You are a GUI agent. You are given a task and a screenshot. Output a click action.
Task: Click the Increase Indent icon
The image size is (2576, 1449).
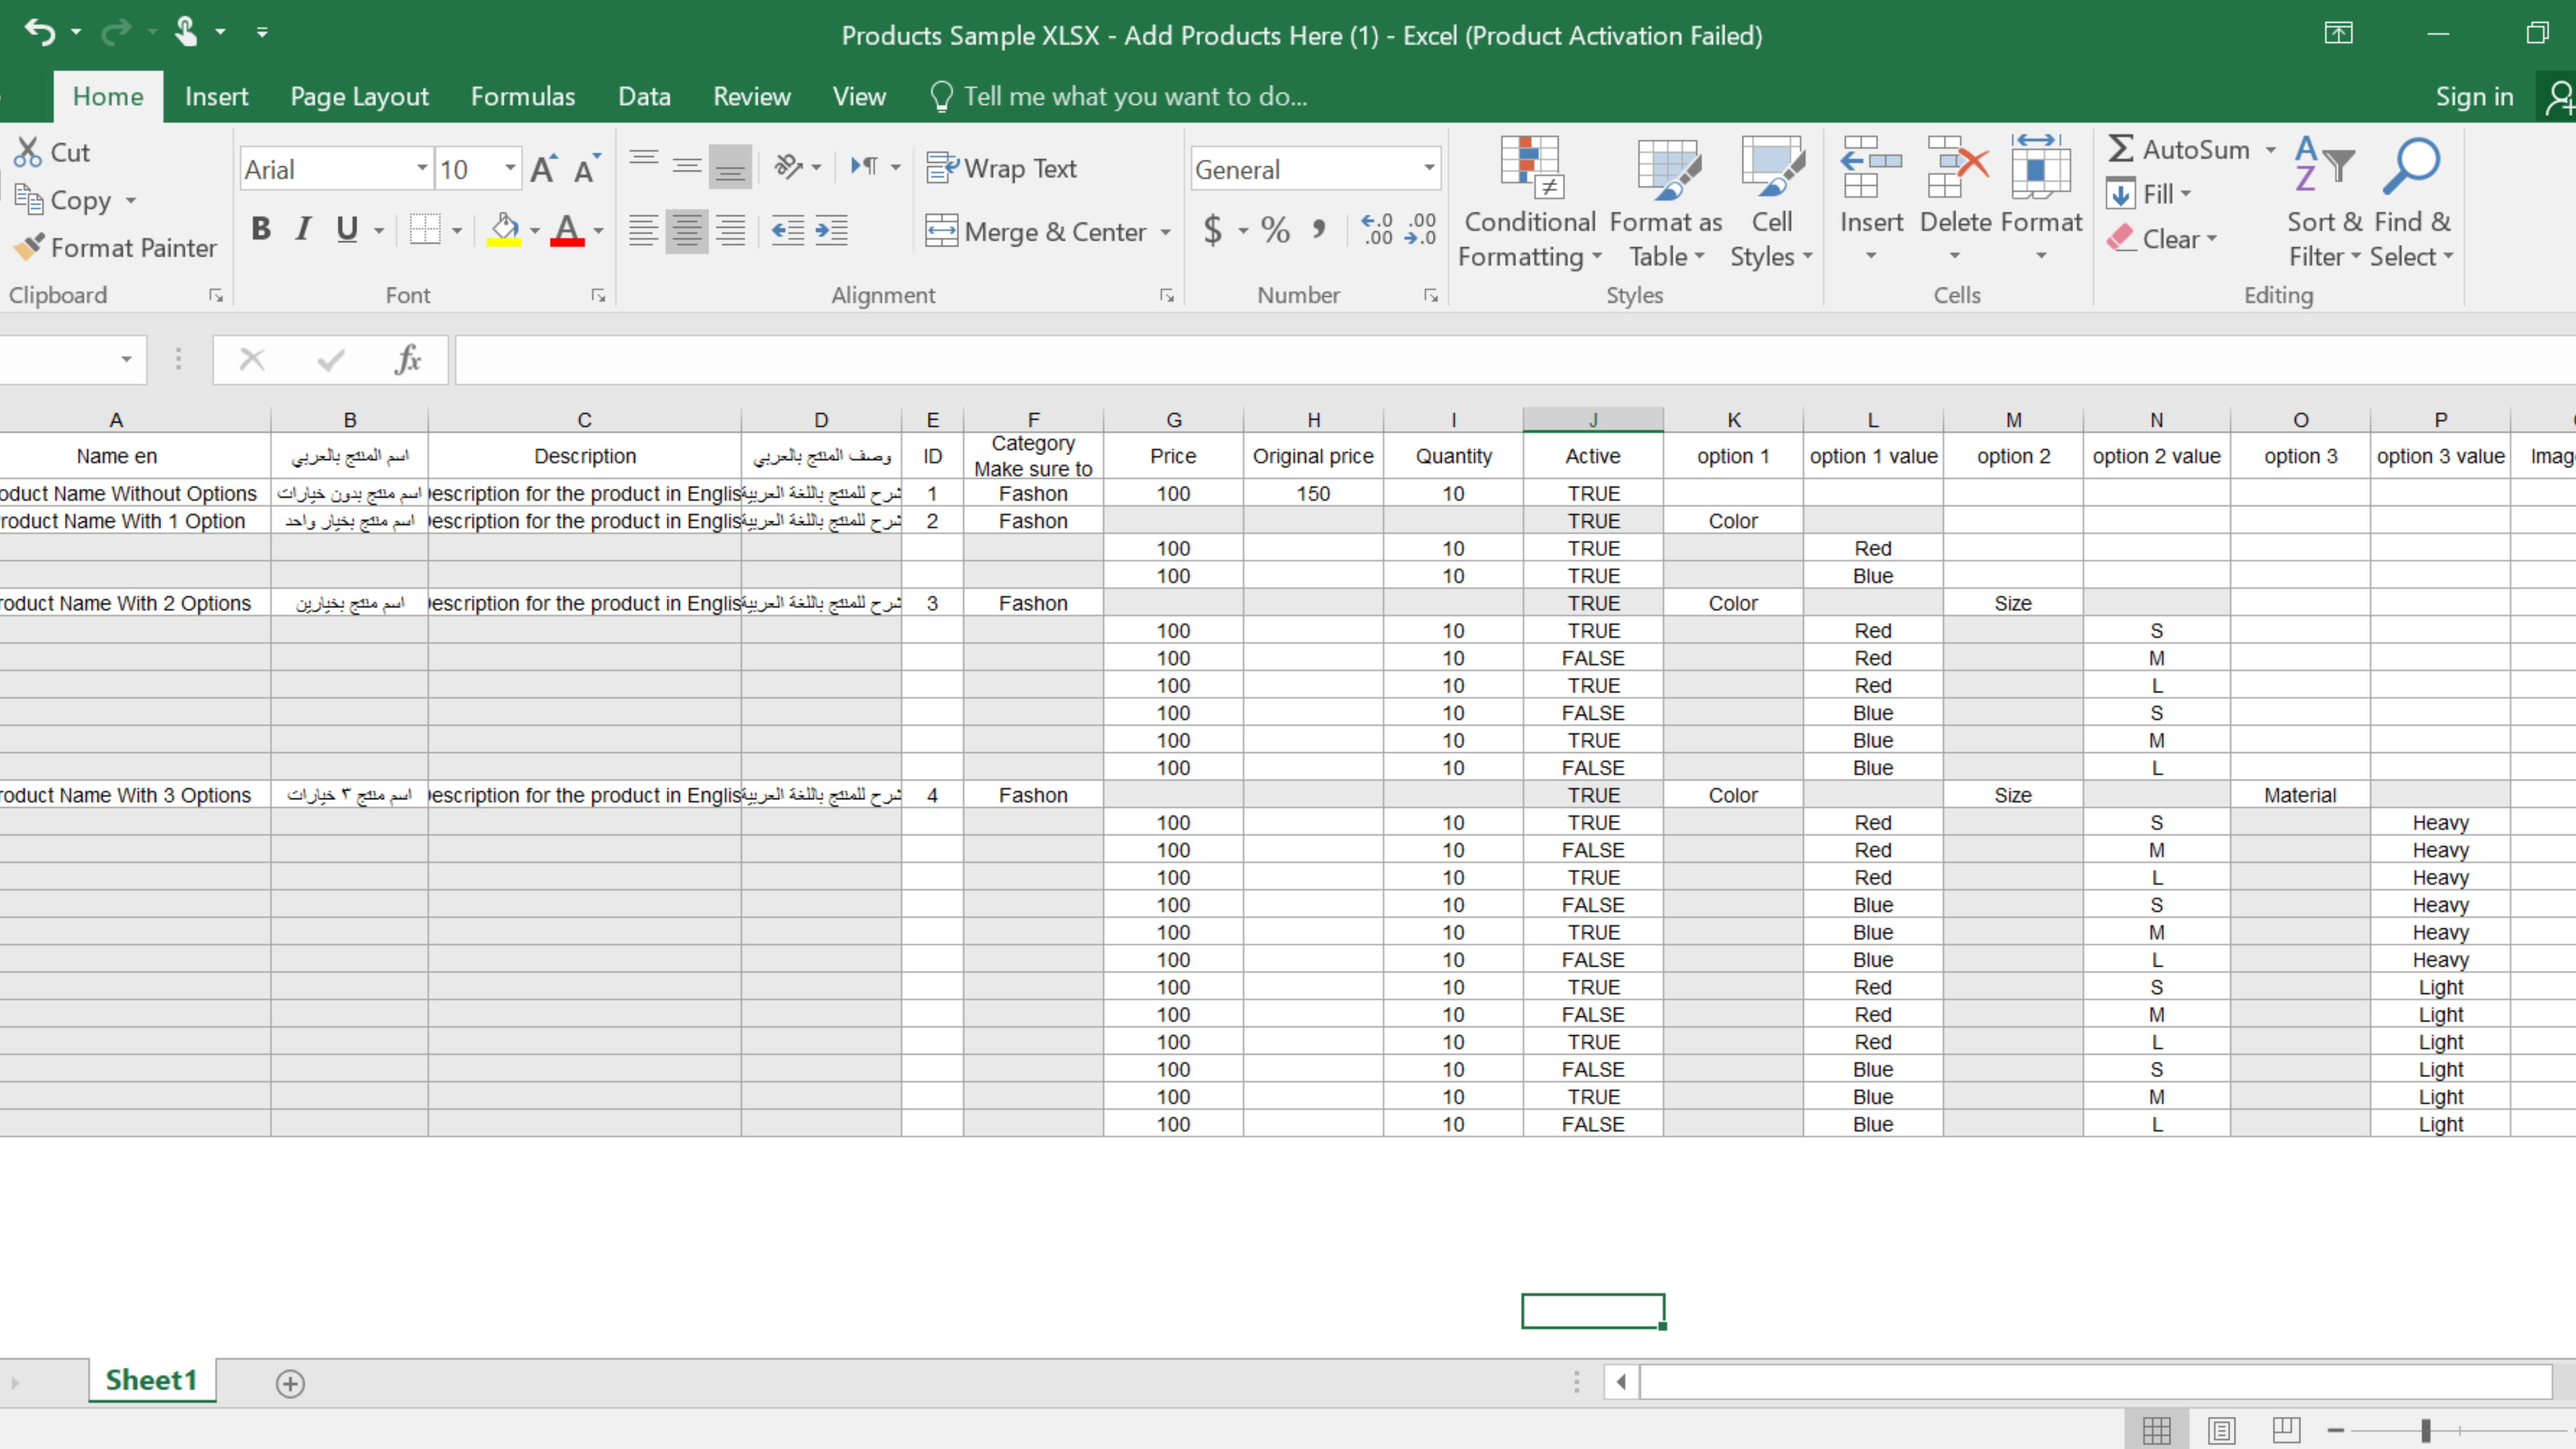click(x=831, y=230)
